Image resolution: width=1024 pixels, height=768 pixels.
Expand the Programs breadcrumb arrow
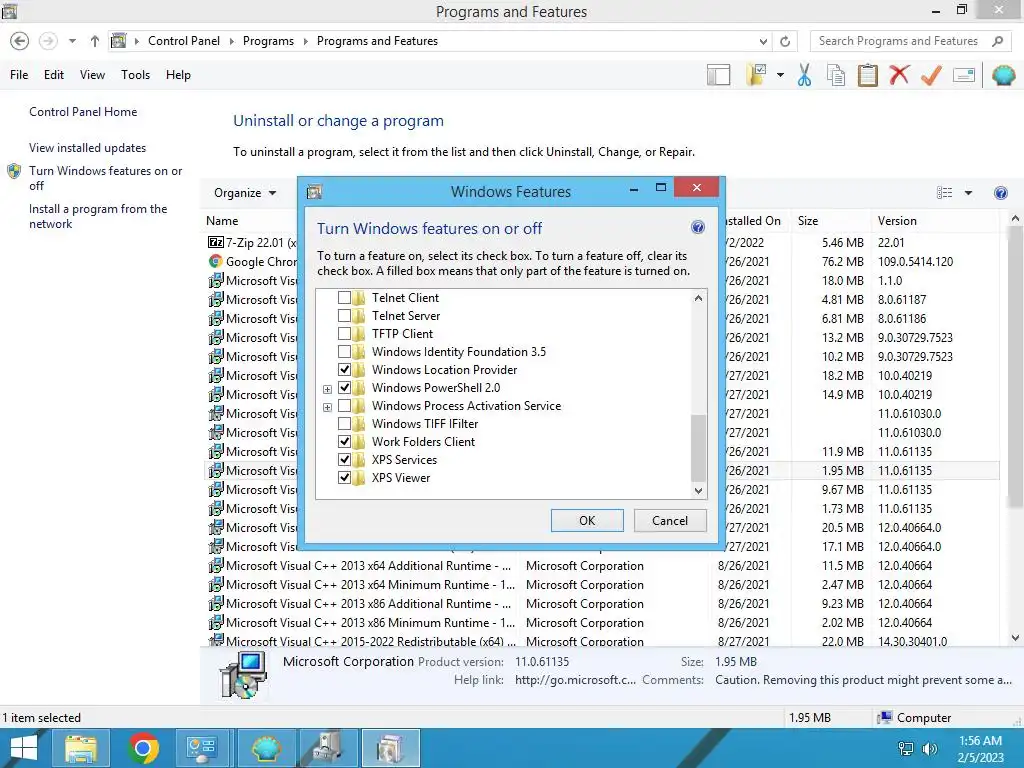point(305,41)
